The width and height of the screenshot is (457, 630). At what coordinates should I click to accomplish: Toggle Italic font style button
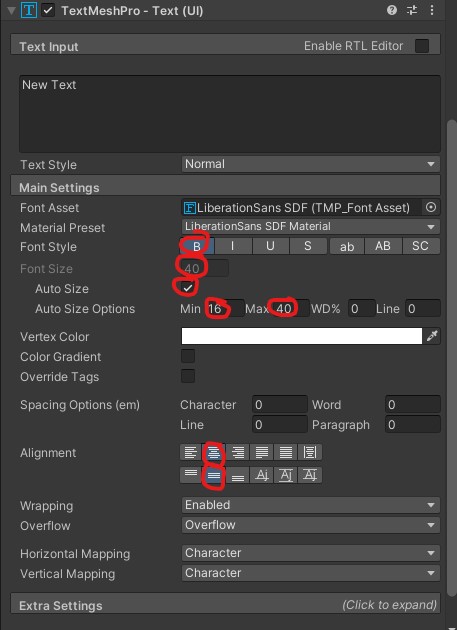pyautogui.click(x=233, y=246)
